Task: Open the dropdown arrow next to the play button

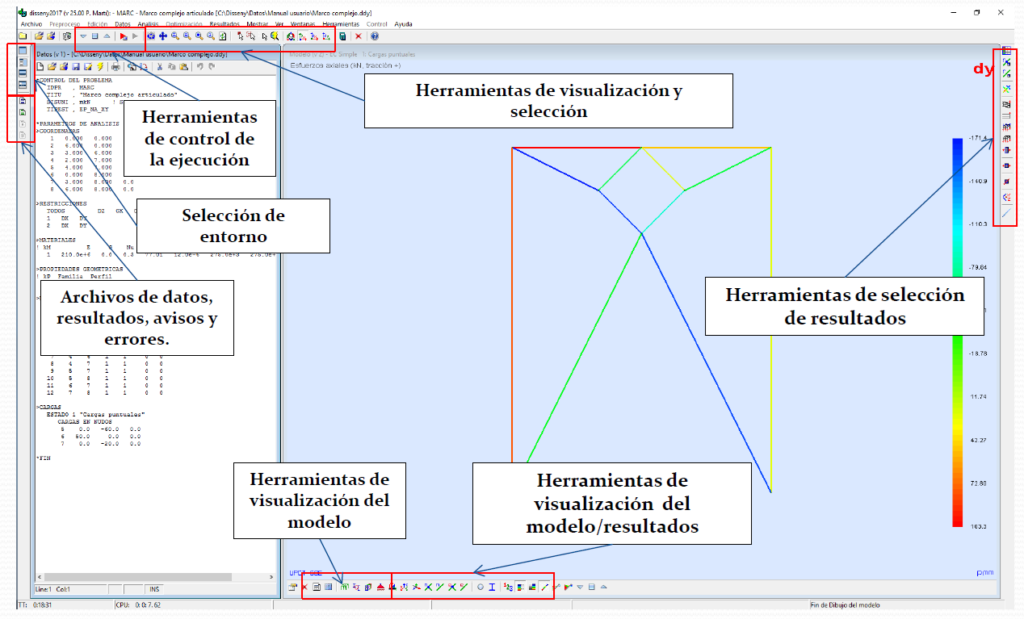Action: 83,36
